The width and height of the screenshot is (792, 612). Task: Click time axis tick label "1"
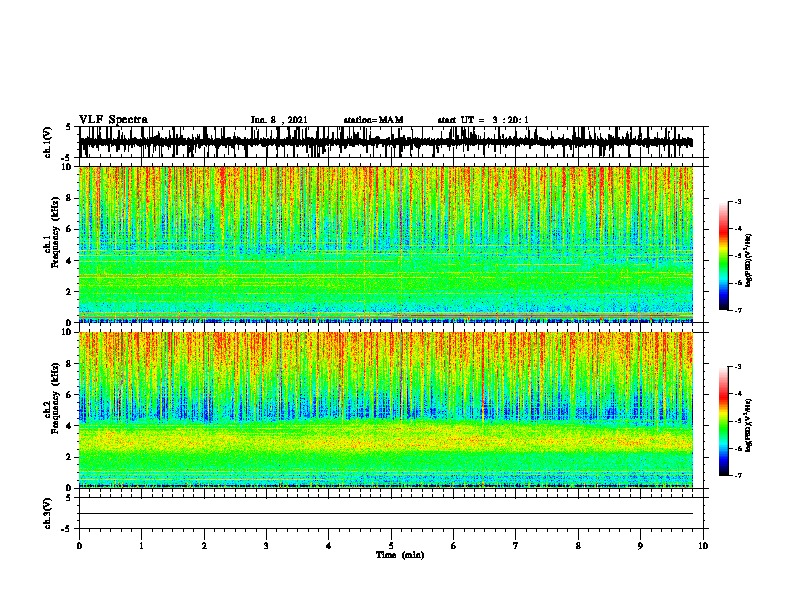coord(141,546)
